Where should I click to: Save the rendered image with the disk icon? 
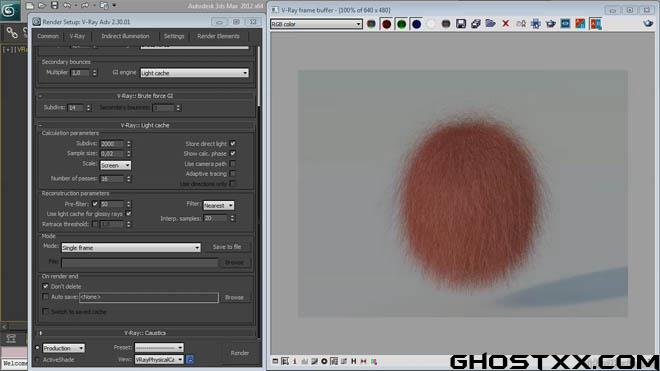[461, 24]
